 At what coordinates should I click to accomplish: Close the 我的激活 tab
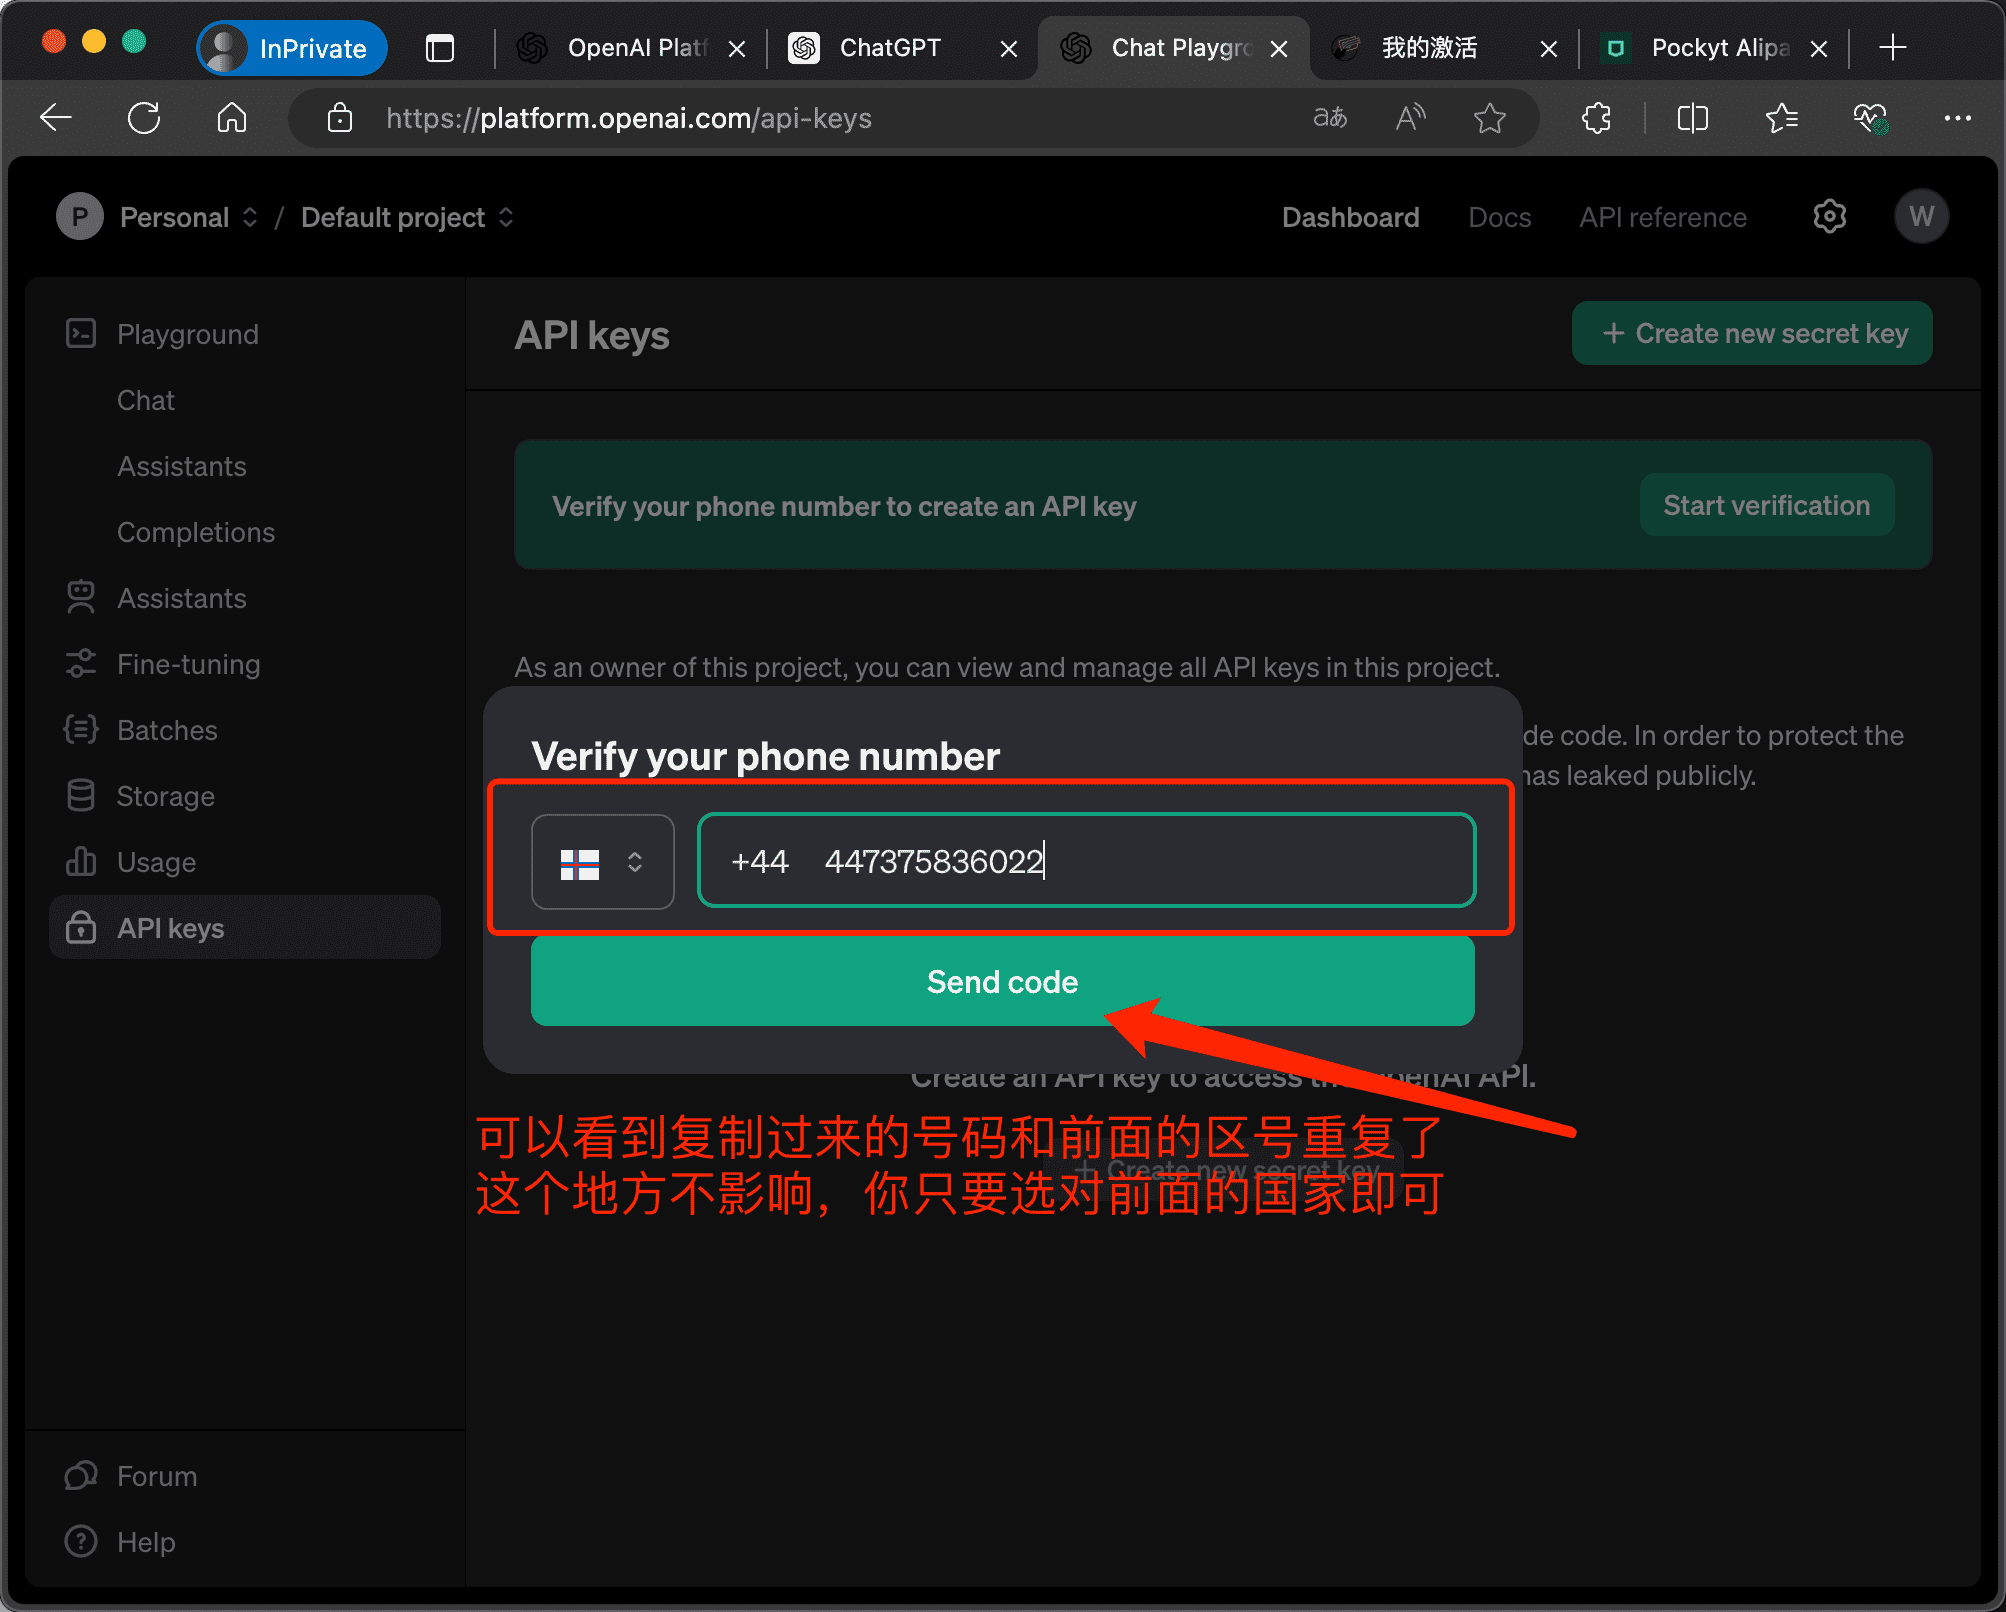click(1549, 49)
